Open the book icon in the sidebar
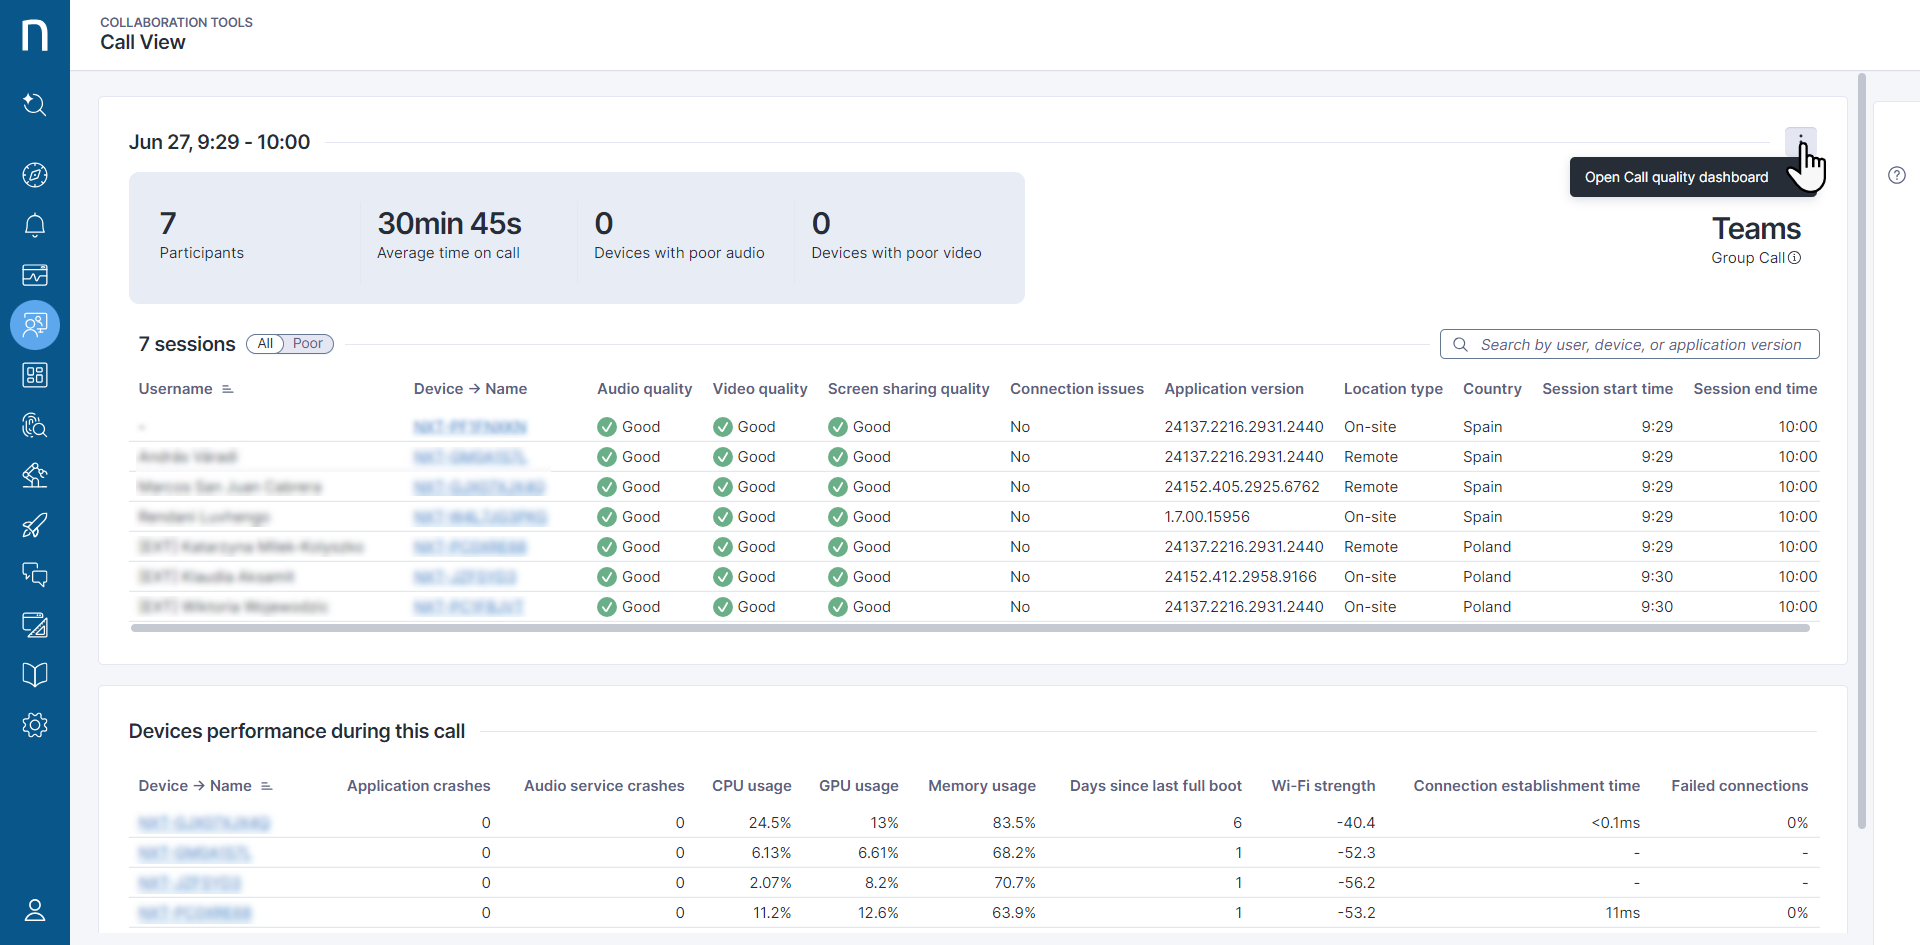1920x945 pixels. 35,675
